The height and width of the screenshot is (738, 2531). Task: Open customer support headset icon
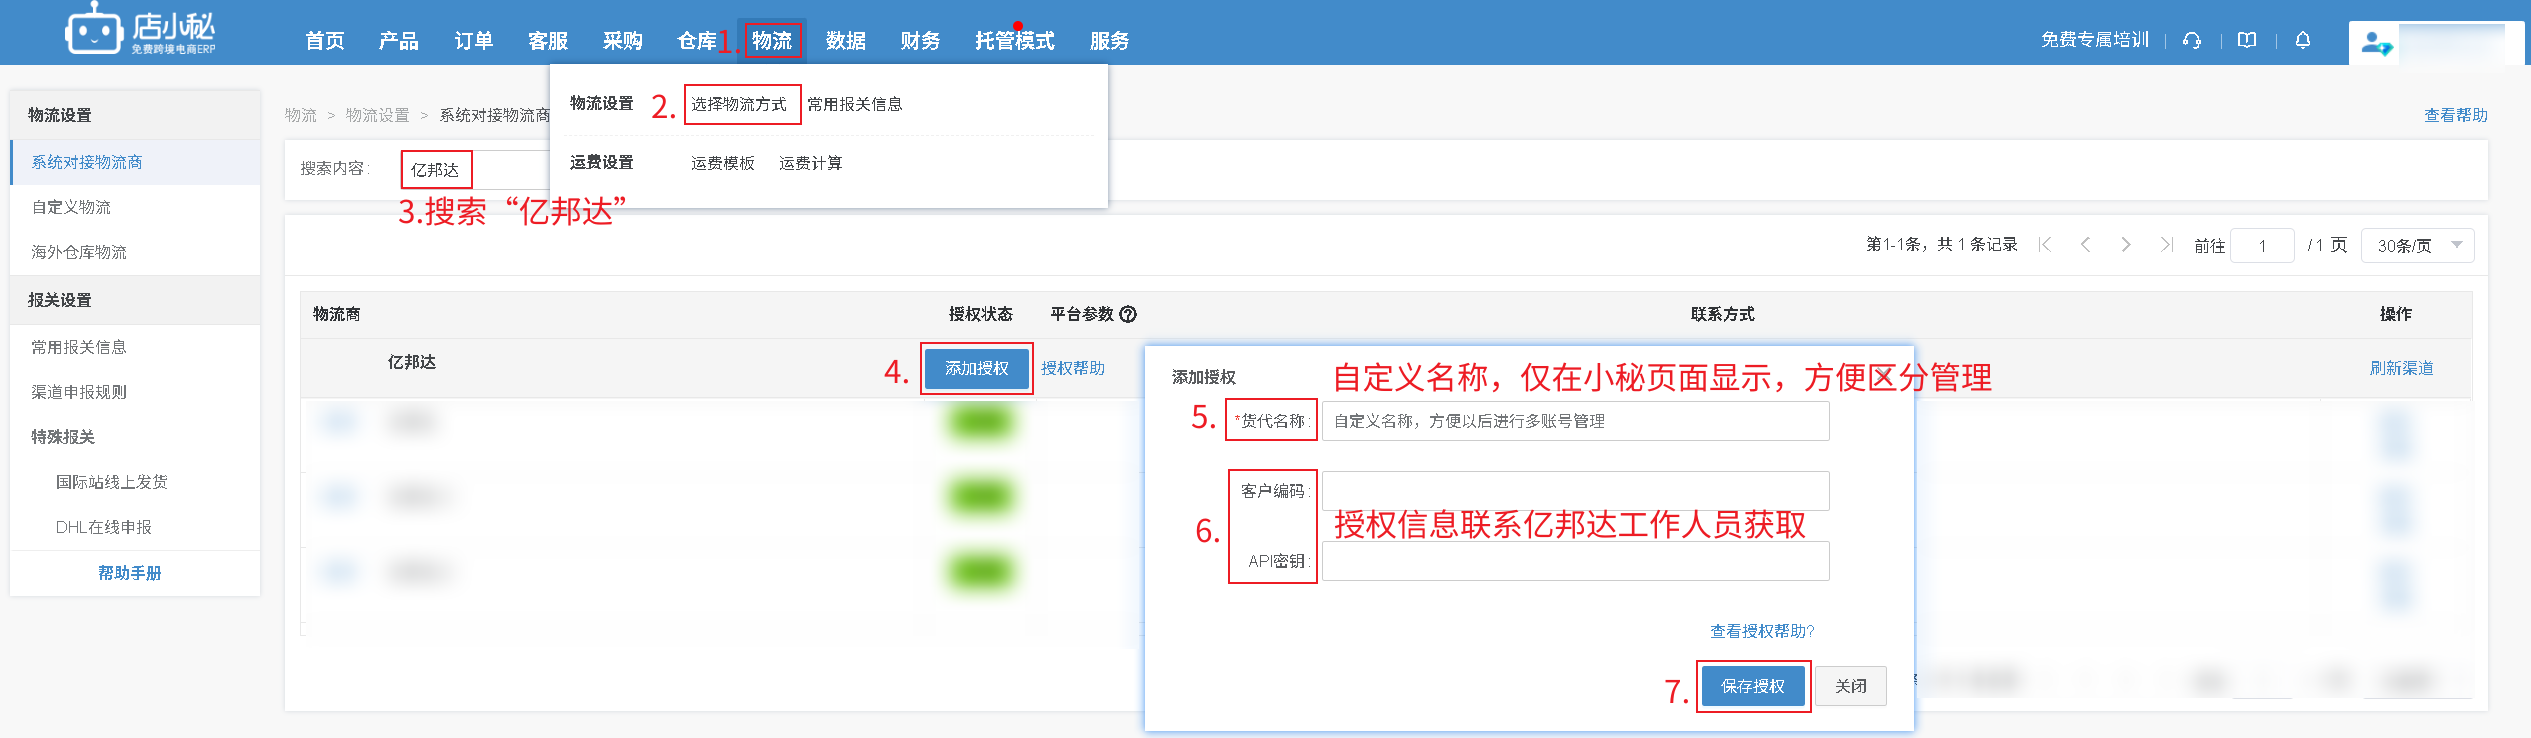pyautogui.click(x=2192, y=40)
